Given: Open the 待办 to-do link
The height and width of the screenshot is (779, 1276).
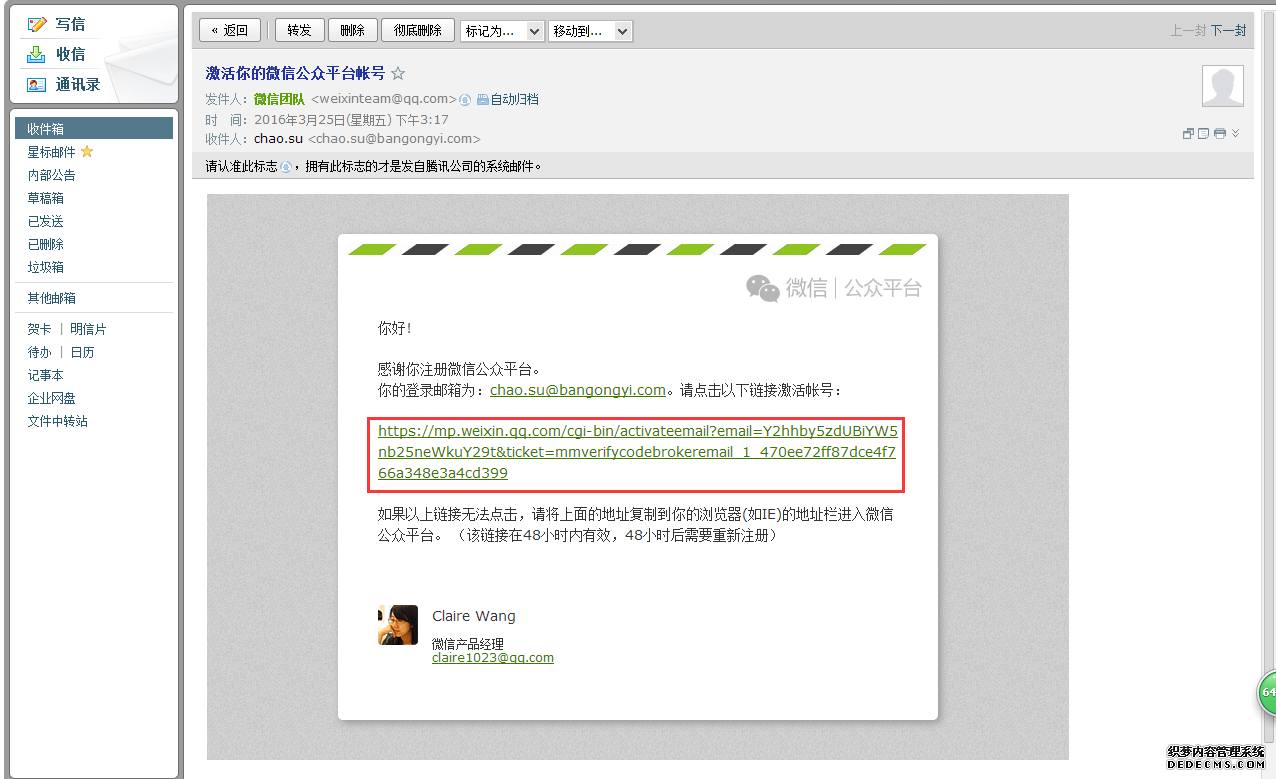Looking at the screenshot, I should (x=39, y=352).
